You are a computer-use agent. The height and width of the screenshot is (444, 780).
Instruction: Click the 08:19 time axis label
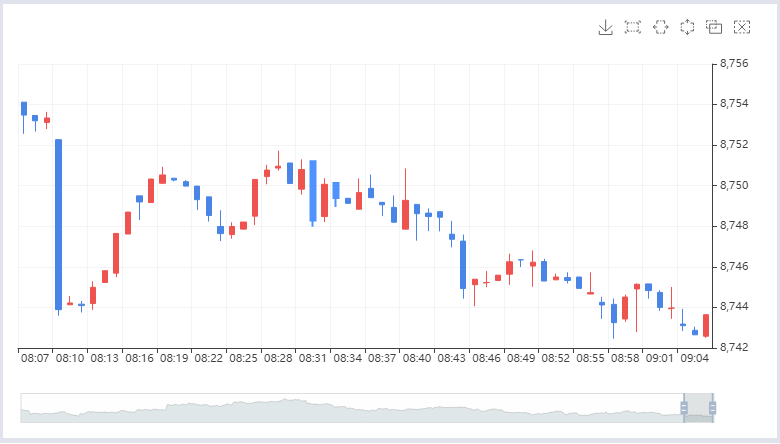coord(174,358)
